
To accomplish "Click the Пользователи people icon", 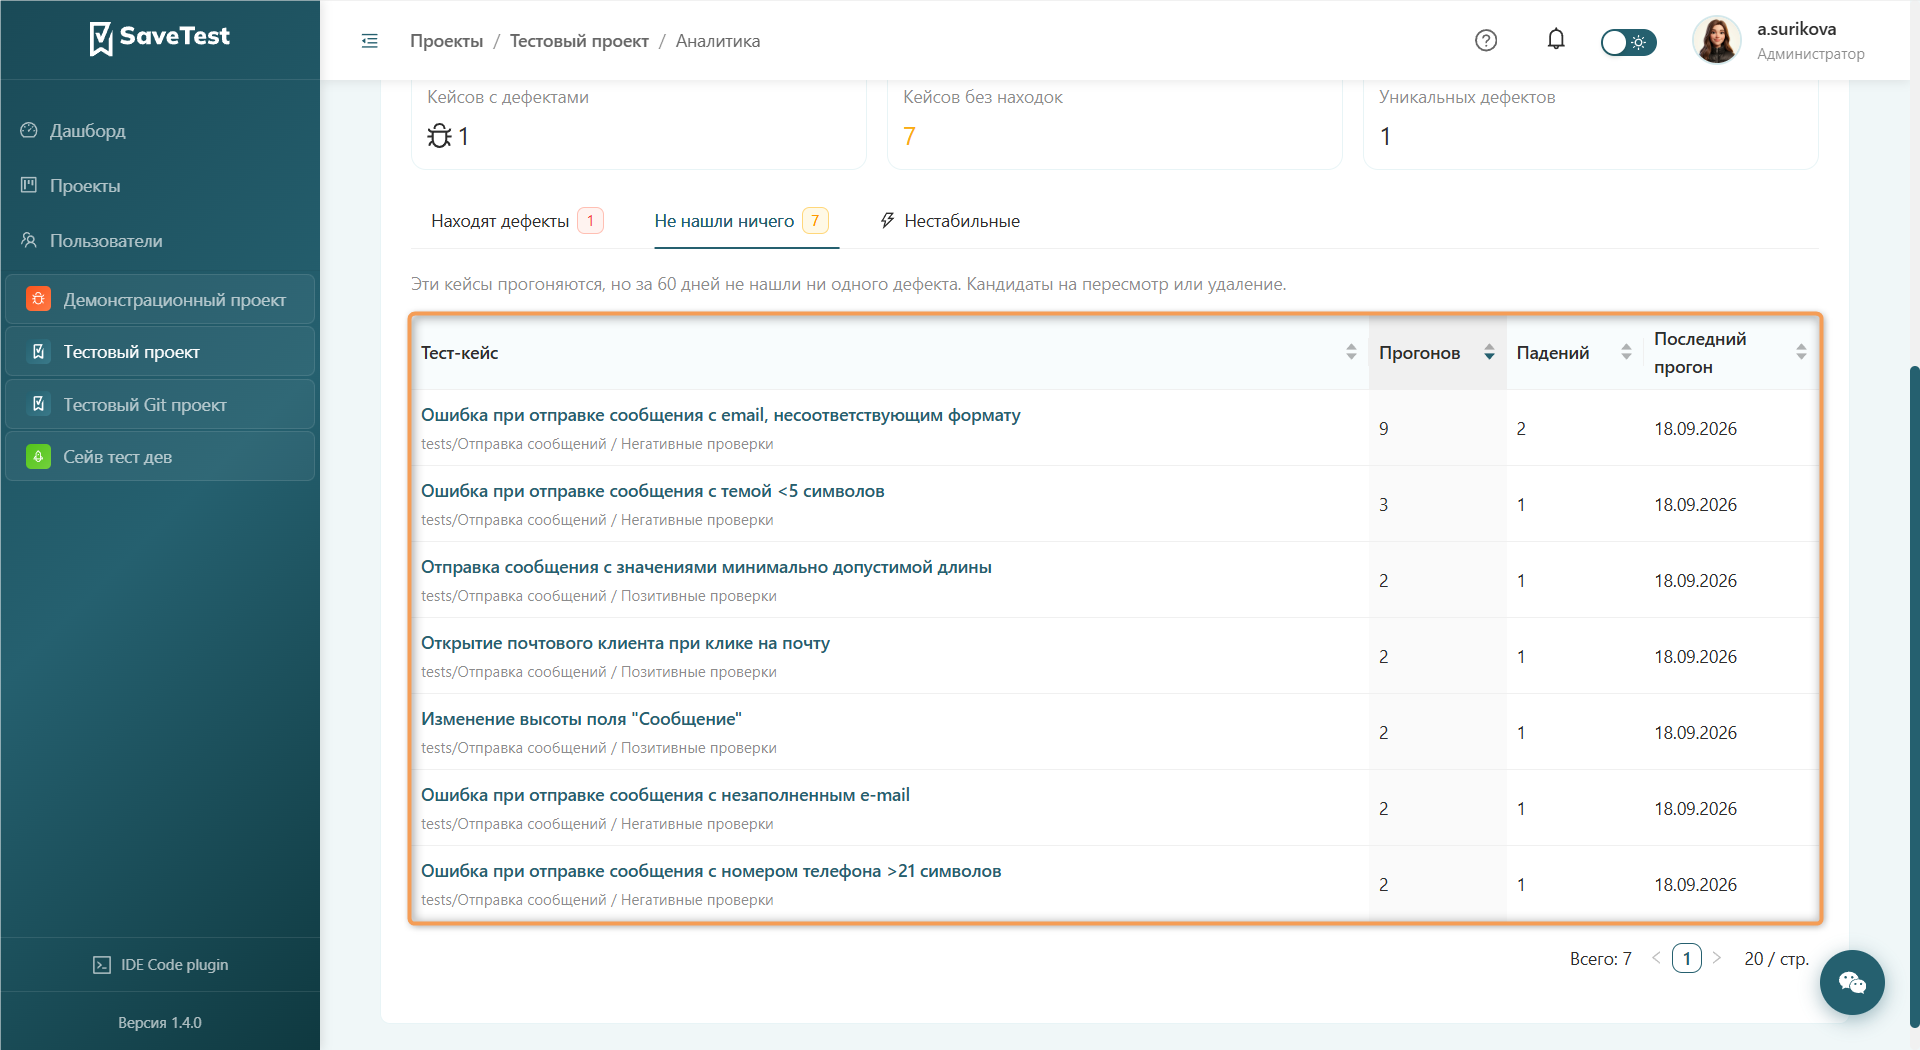I will [x=29, y=240].
